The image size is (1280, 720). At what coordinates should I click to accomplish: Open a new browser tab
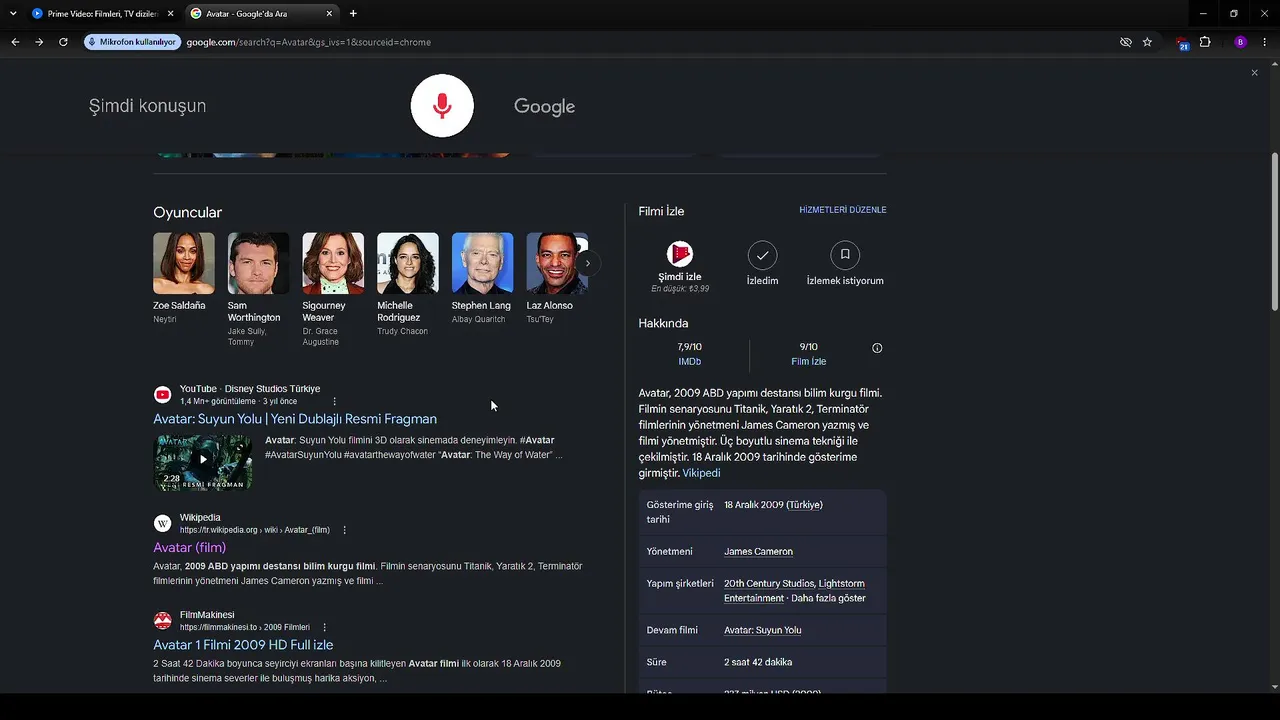click(x=353, y=14)
